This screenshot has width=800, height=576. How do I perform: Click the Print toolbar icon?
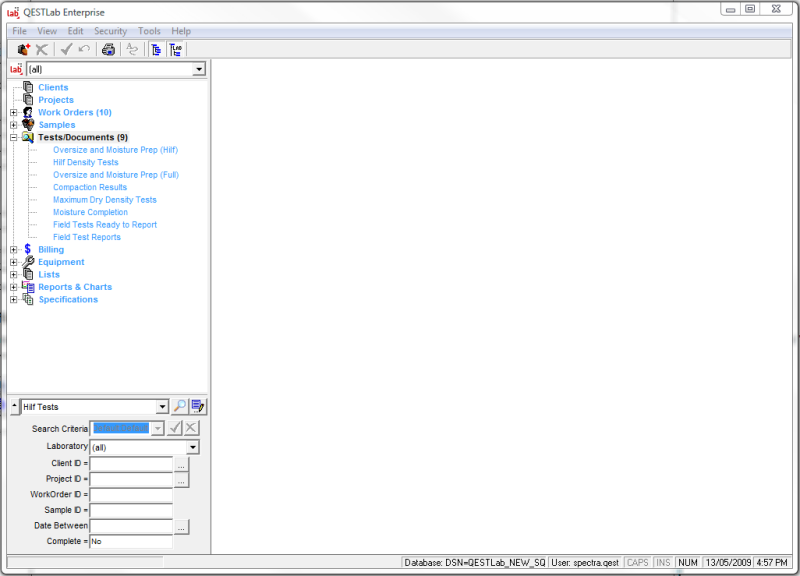108,48
